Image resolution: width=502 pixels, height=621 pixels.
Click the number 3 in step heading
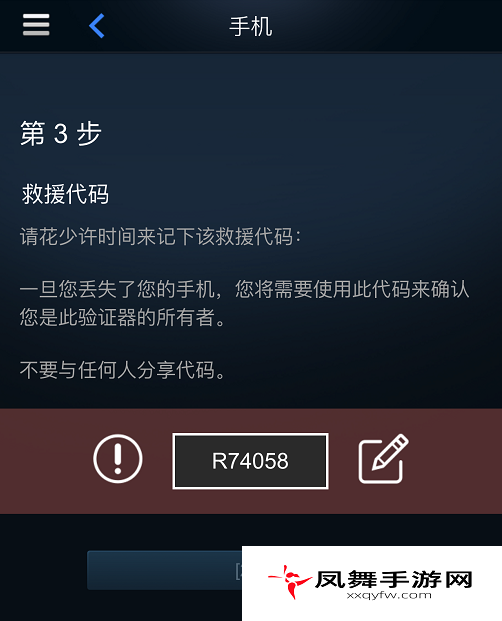pos(61,133)
